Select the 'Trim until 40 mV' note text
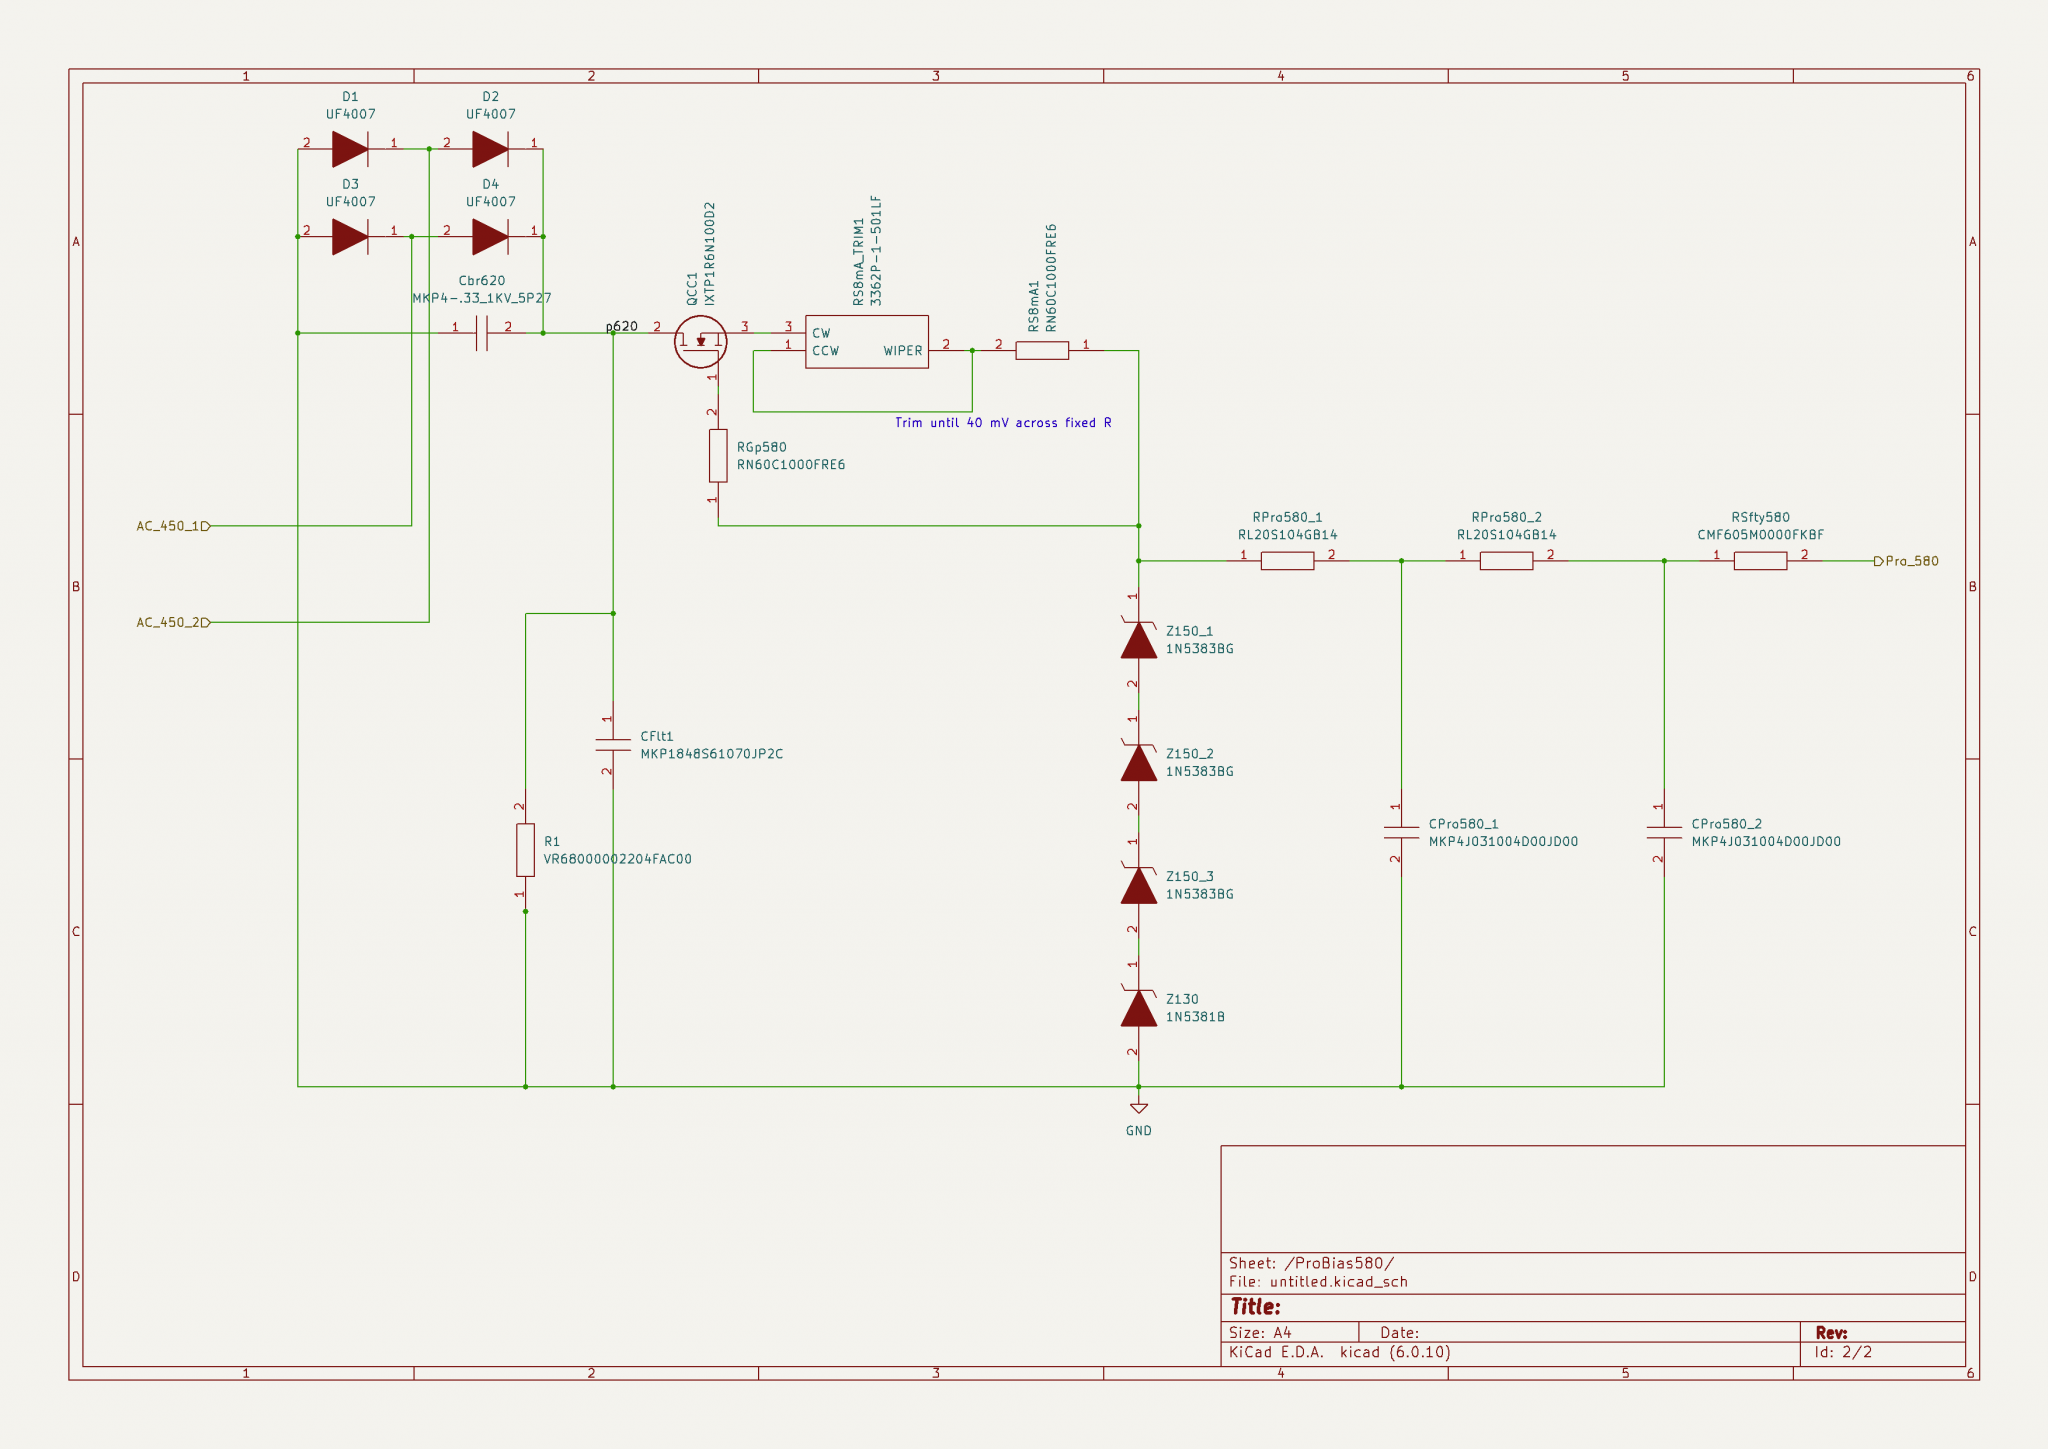Viewport: 2048px width, 1449px height. [x=1003, y=423]
